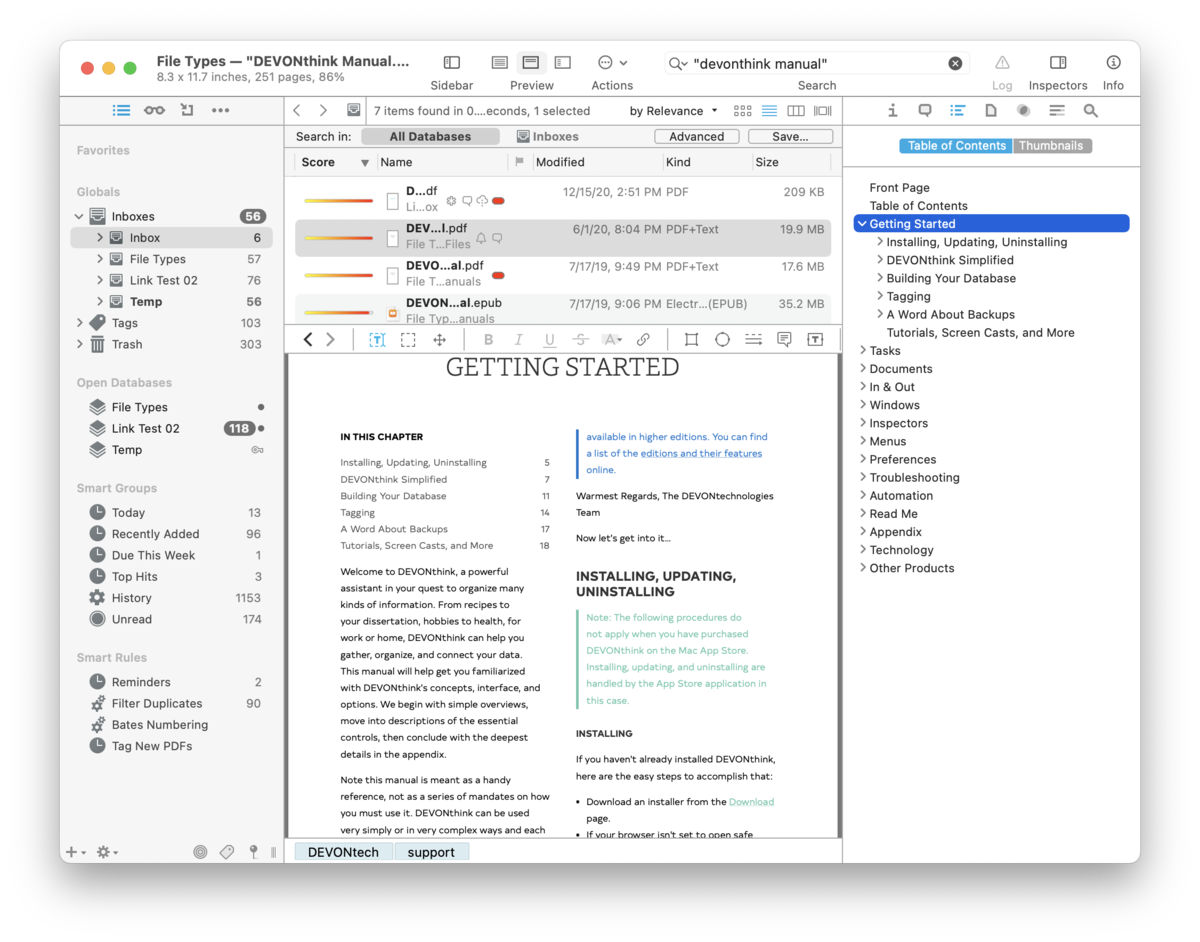Click the search field containing "devonthink manual"
This screenshot has width=1200, height=942.
pyautogui.click(x=816, y=64)
